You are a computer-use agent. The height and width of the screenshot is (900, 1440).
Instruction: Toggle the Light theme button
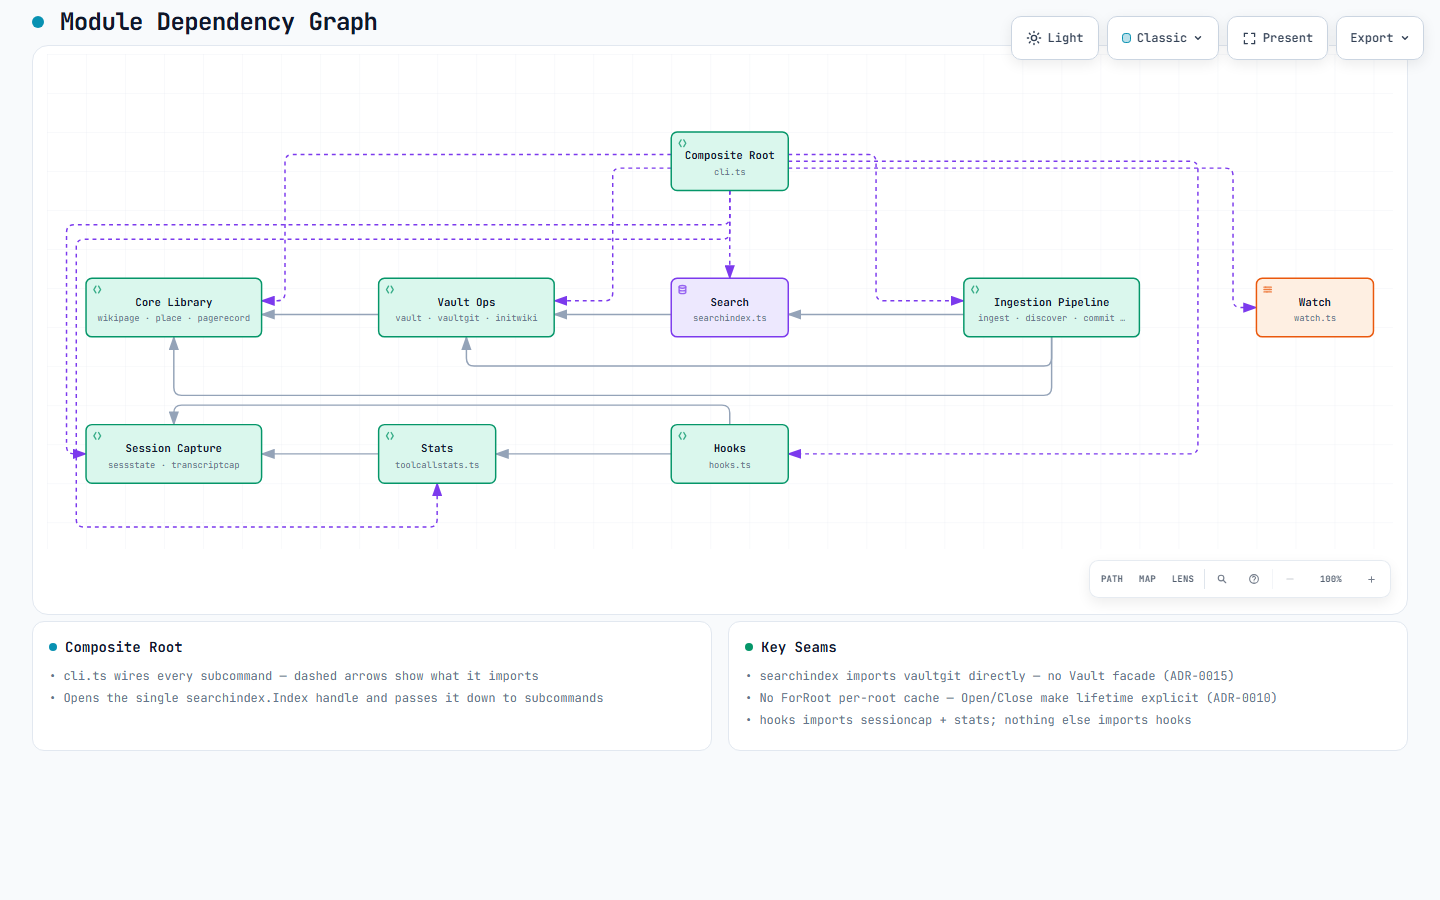click(1055, 38)
